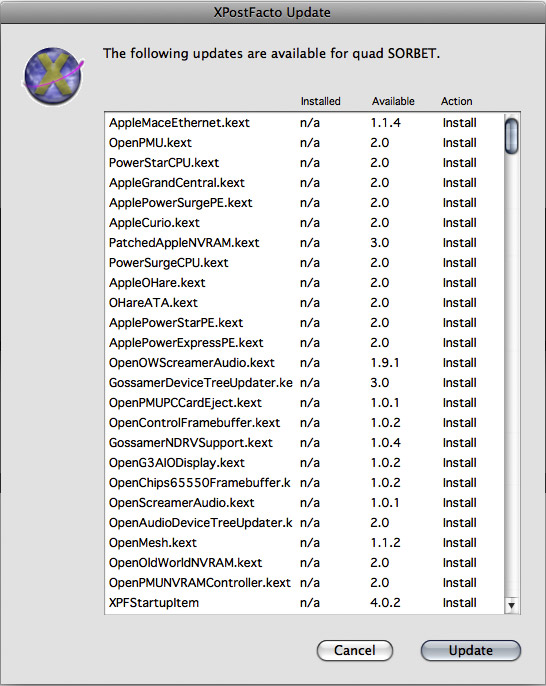Click the XPostFacto globe icon
This screenshot has height=686, width=546.
53,77
